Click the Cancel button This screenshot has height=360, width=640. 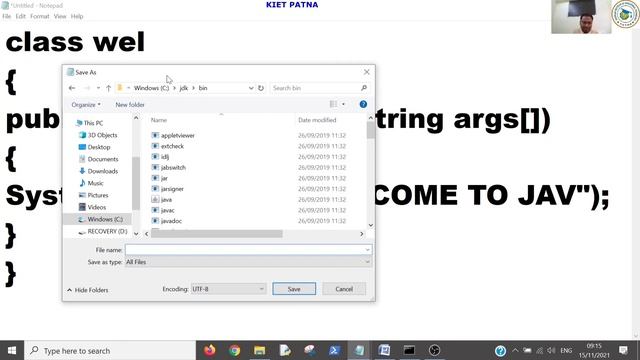(x=344, y=289)
